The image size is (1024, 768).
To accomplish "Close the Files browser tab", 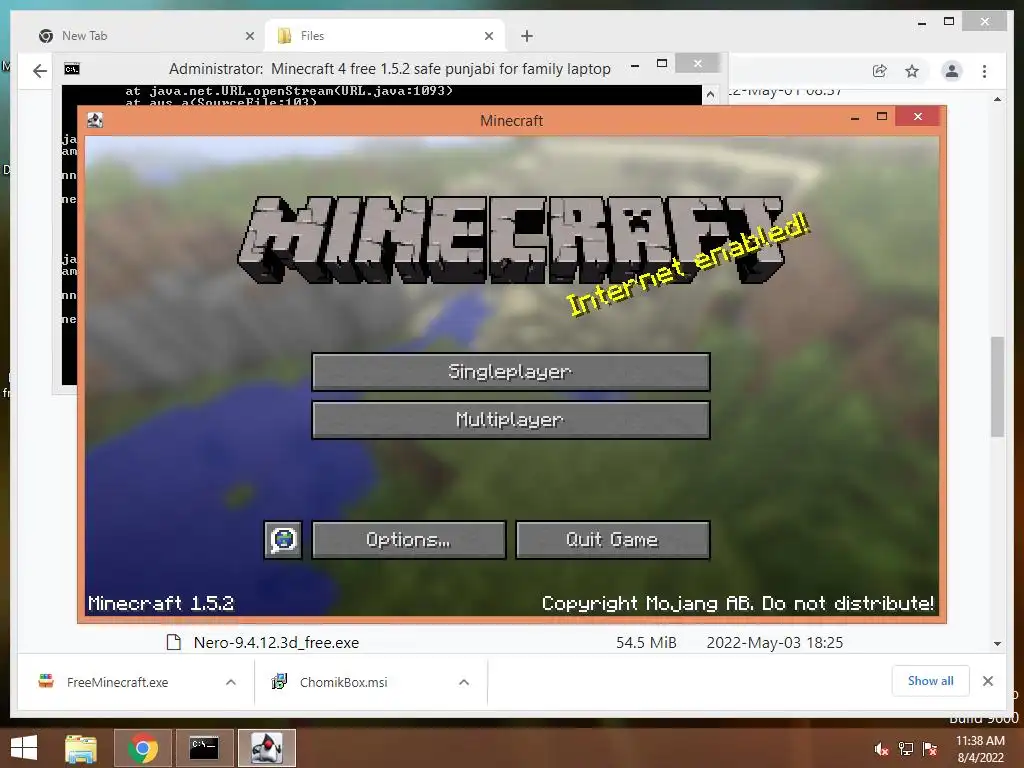I will pos(489,36).
